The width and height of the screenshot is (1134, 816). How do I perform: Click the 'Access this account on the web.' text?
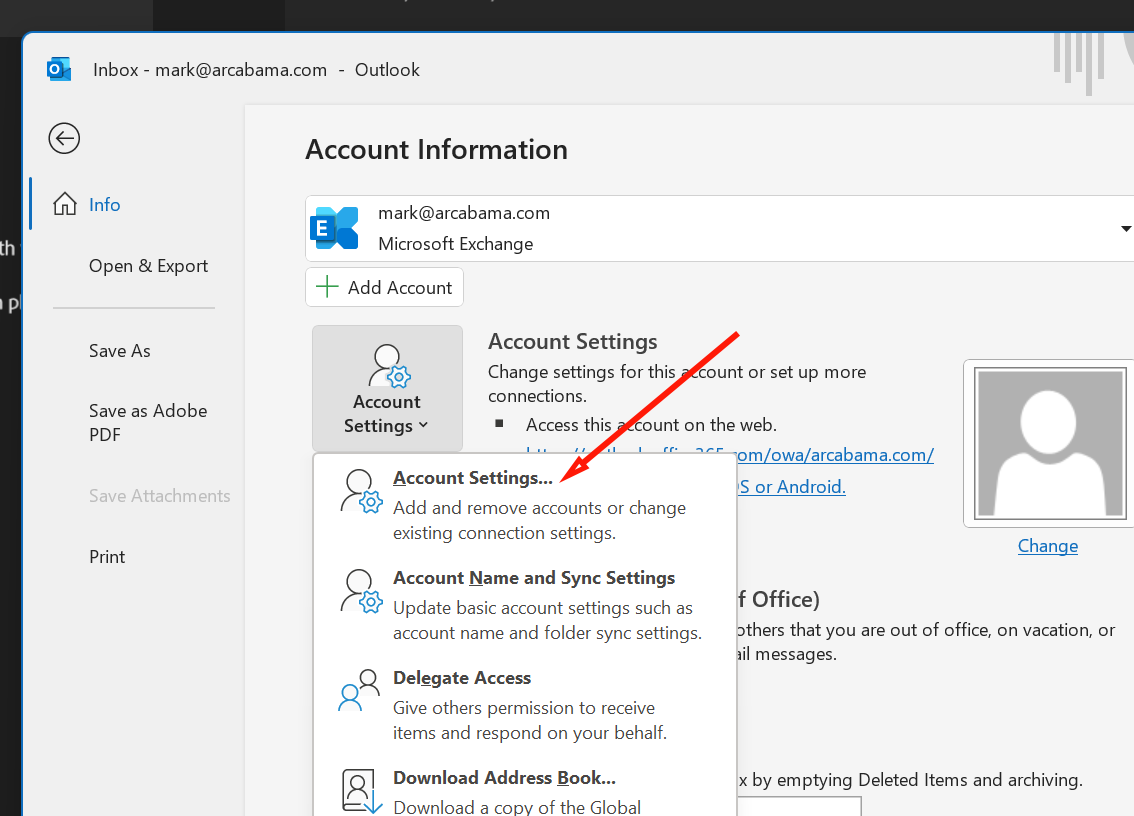click(x=651, y=425)
